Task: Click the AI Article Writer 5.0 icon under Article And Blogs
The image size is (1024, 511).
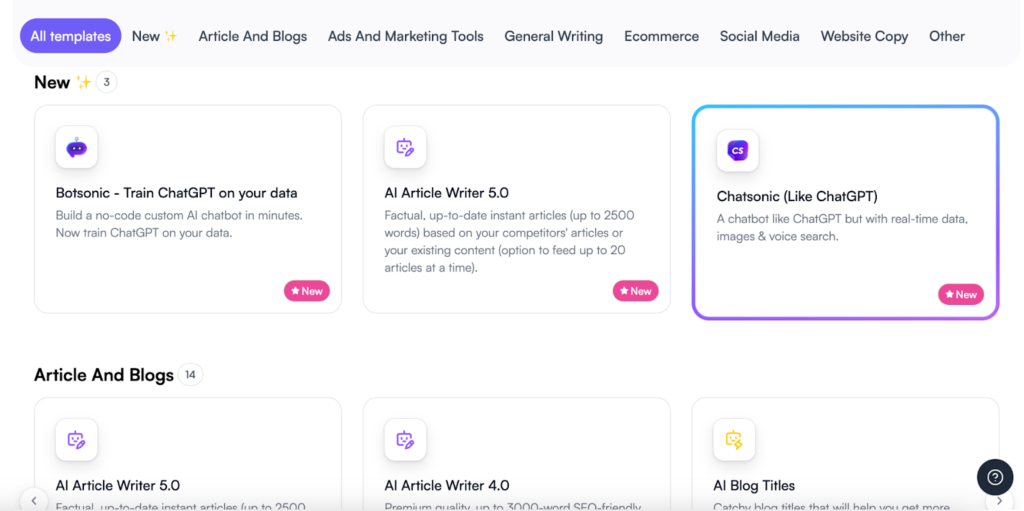Action: pyautogui.click(x=76, y=440)
